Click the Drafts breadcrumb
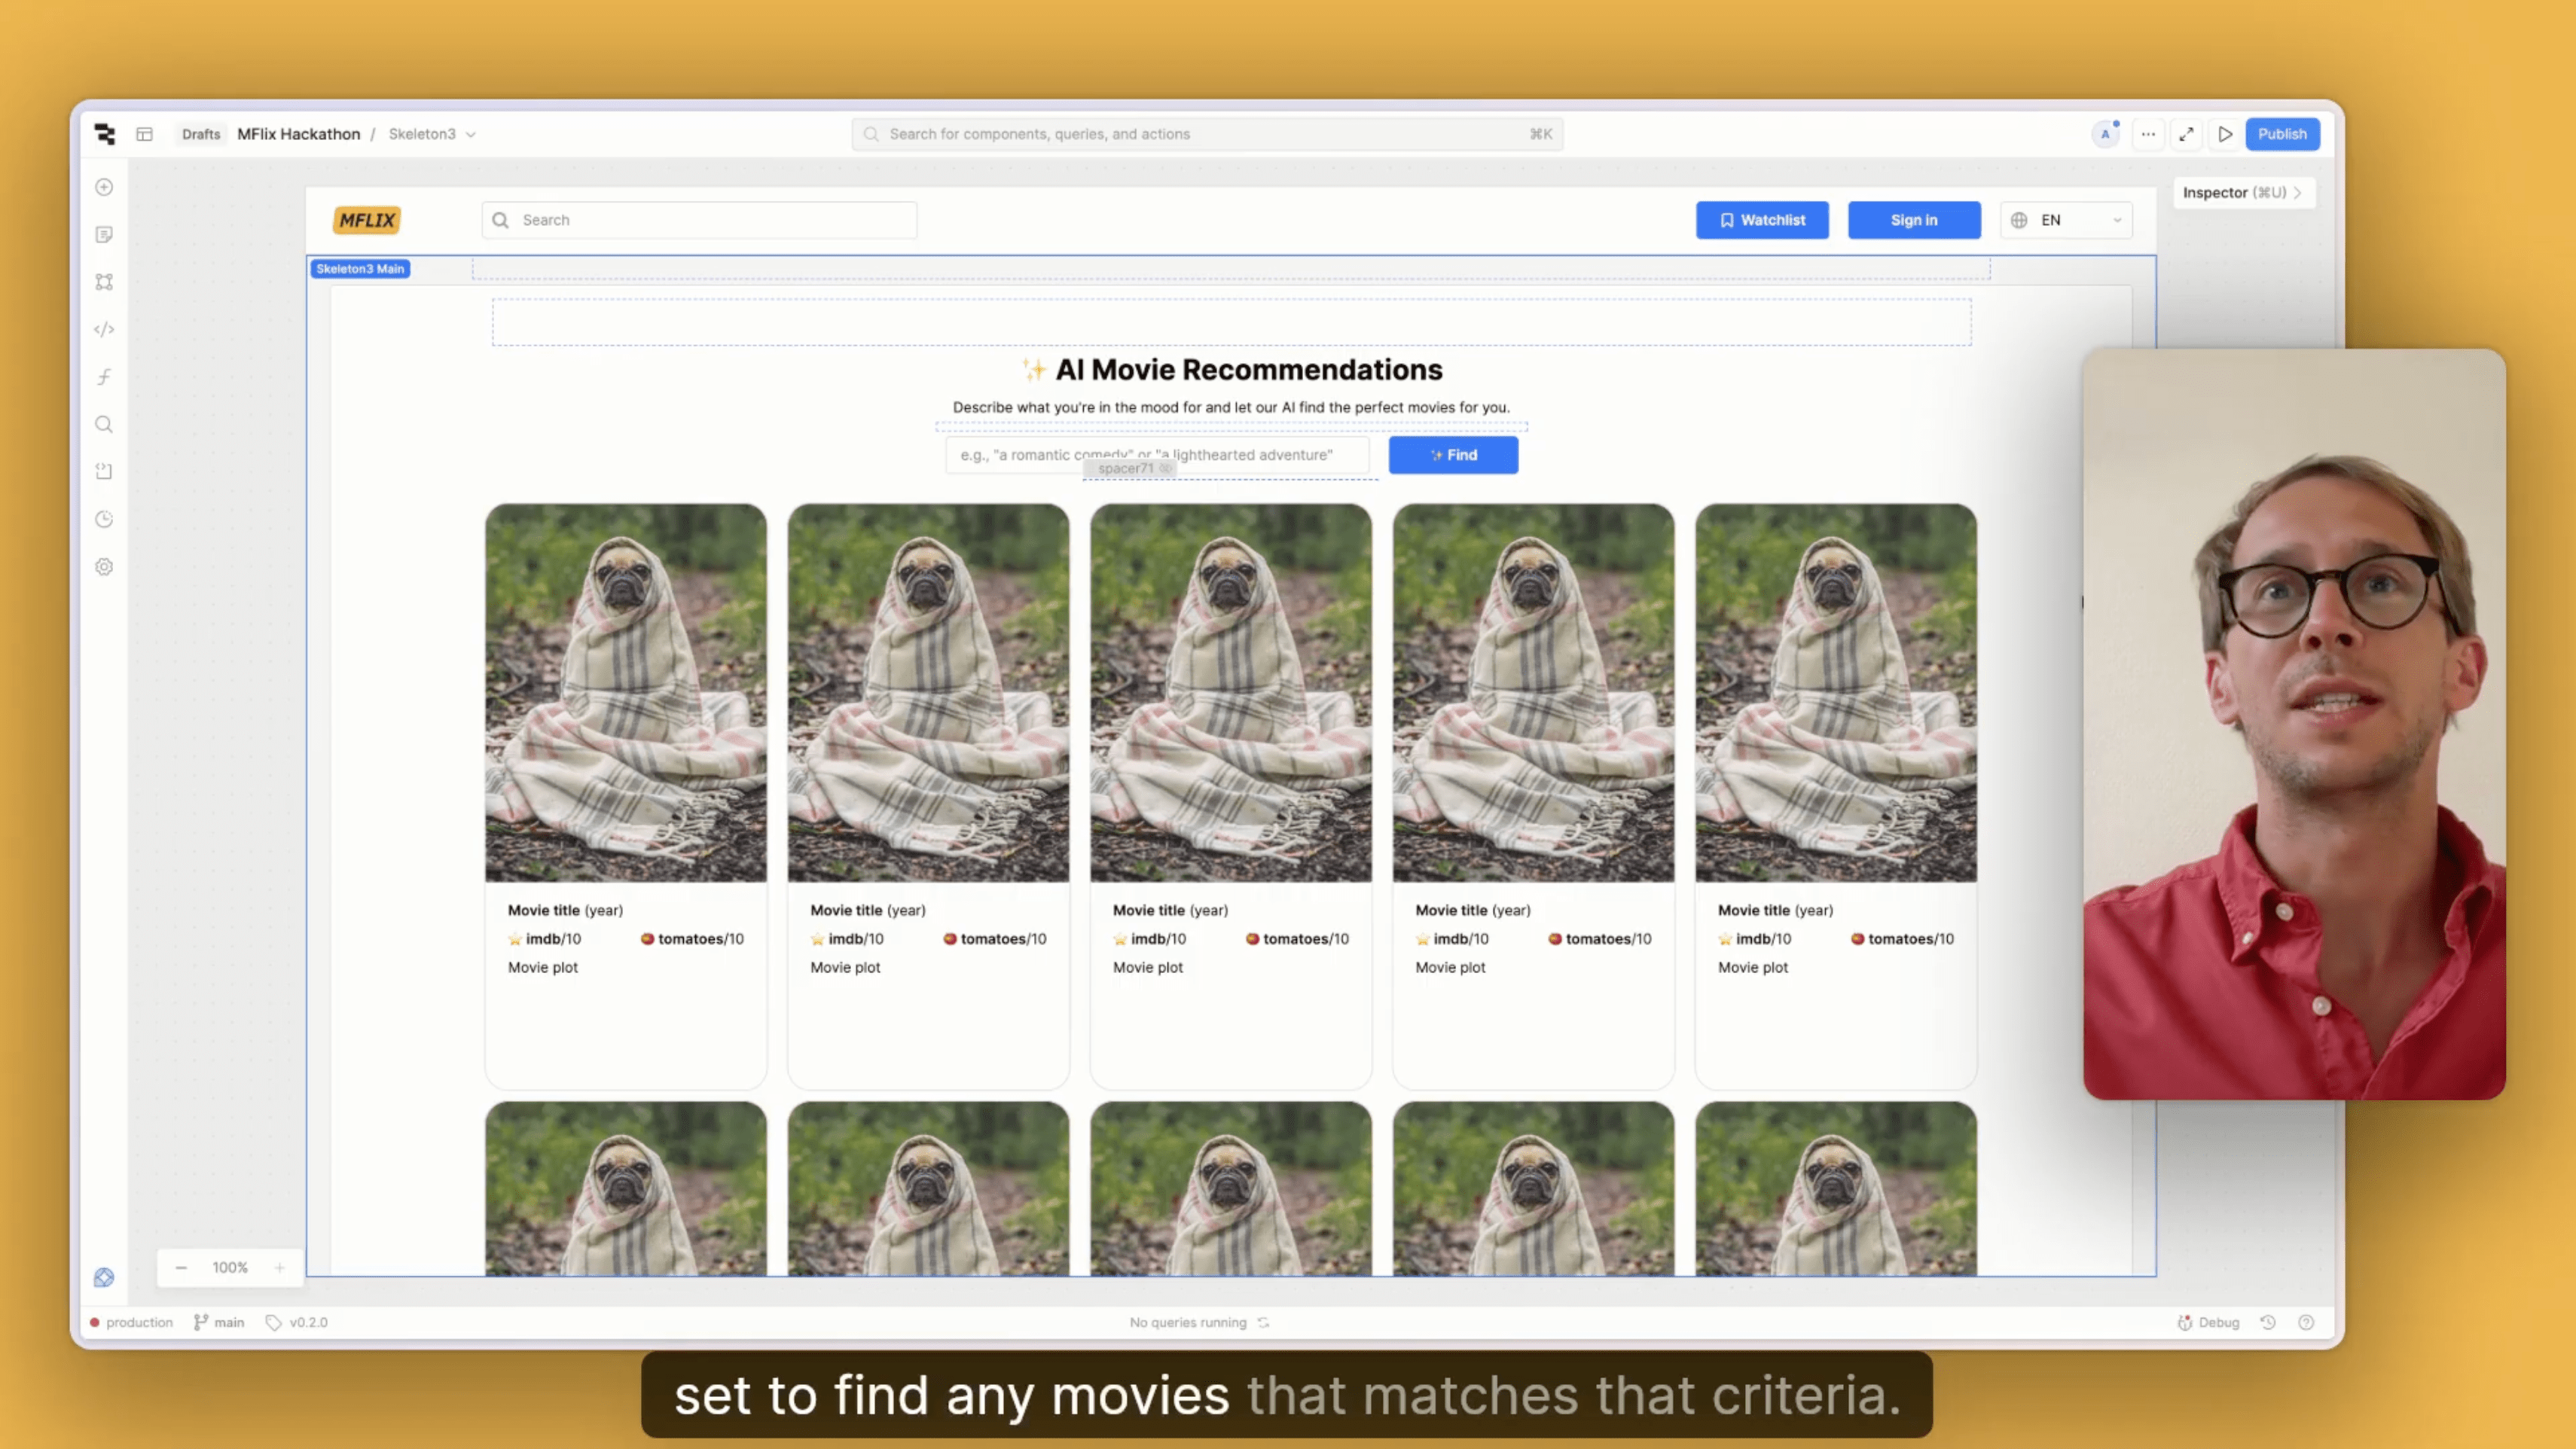The height and width of the screenshot is (1449, 2576). tap(201, 134)
